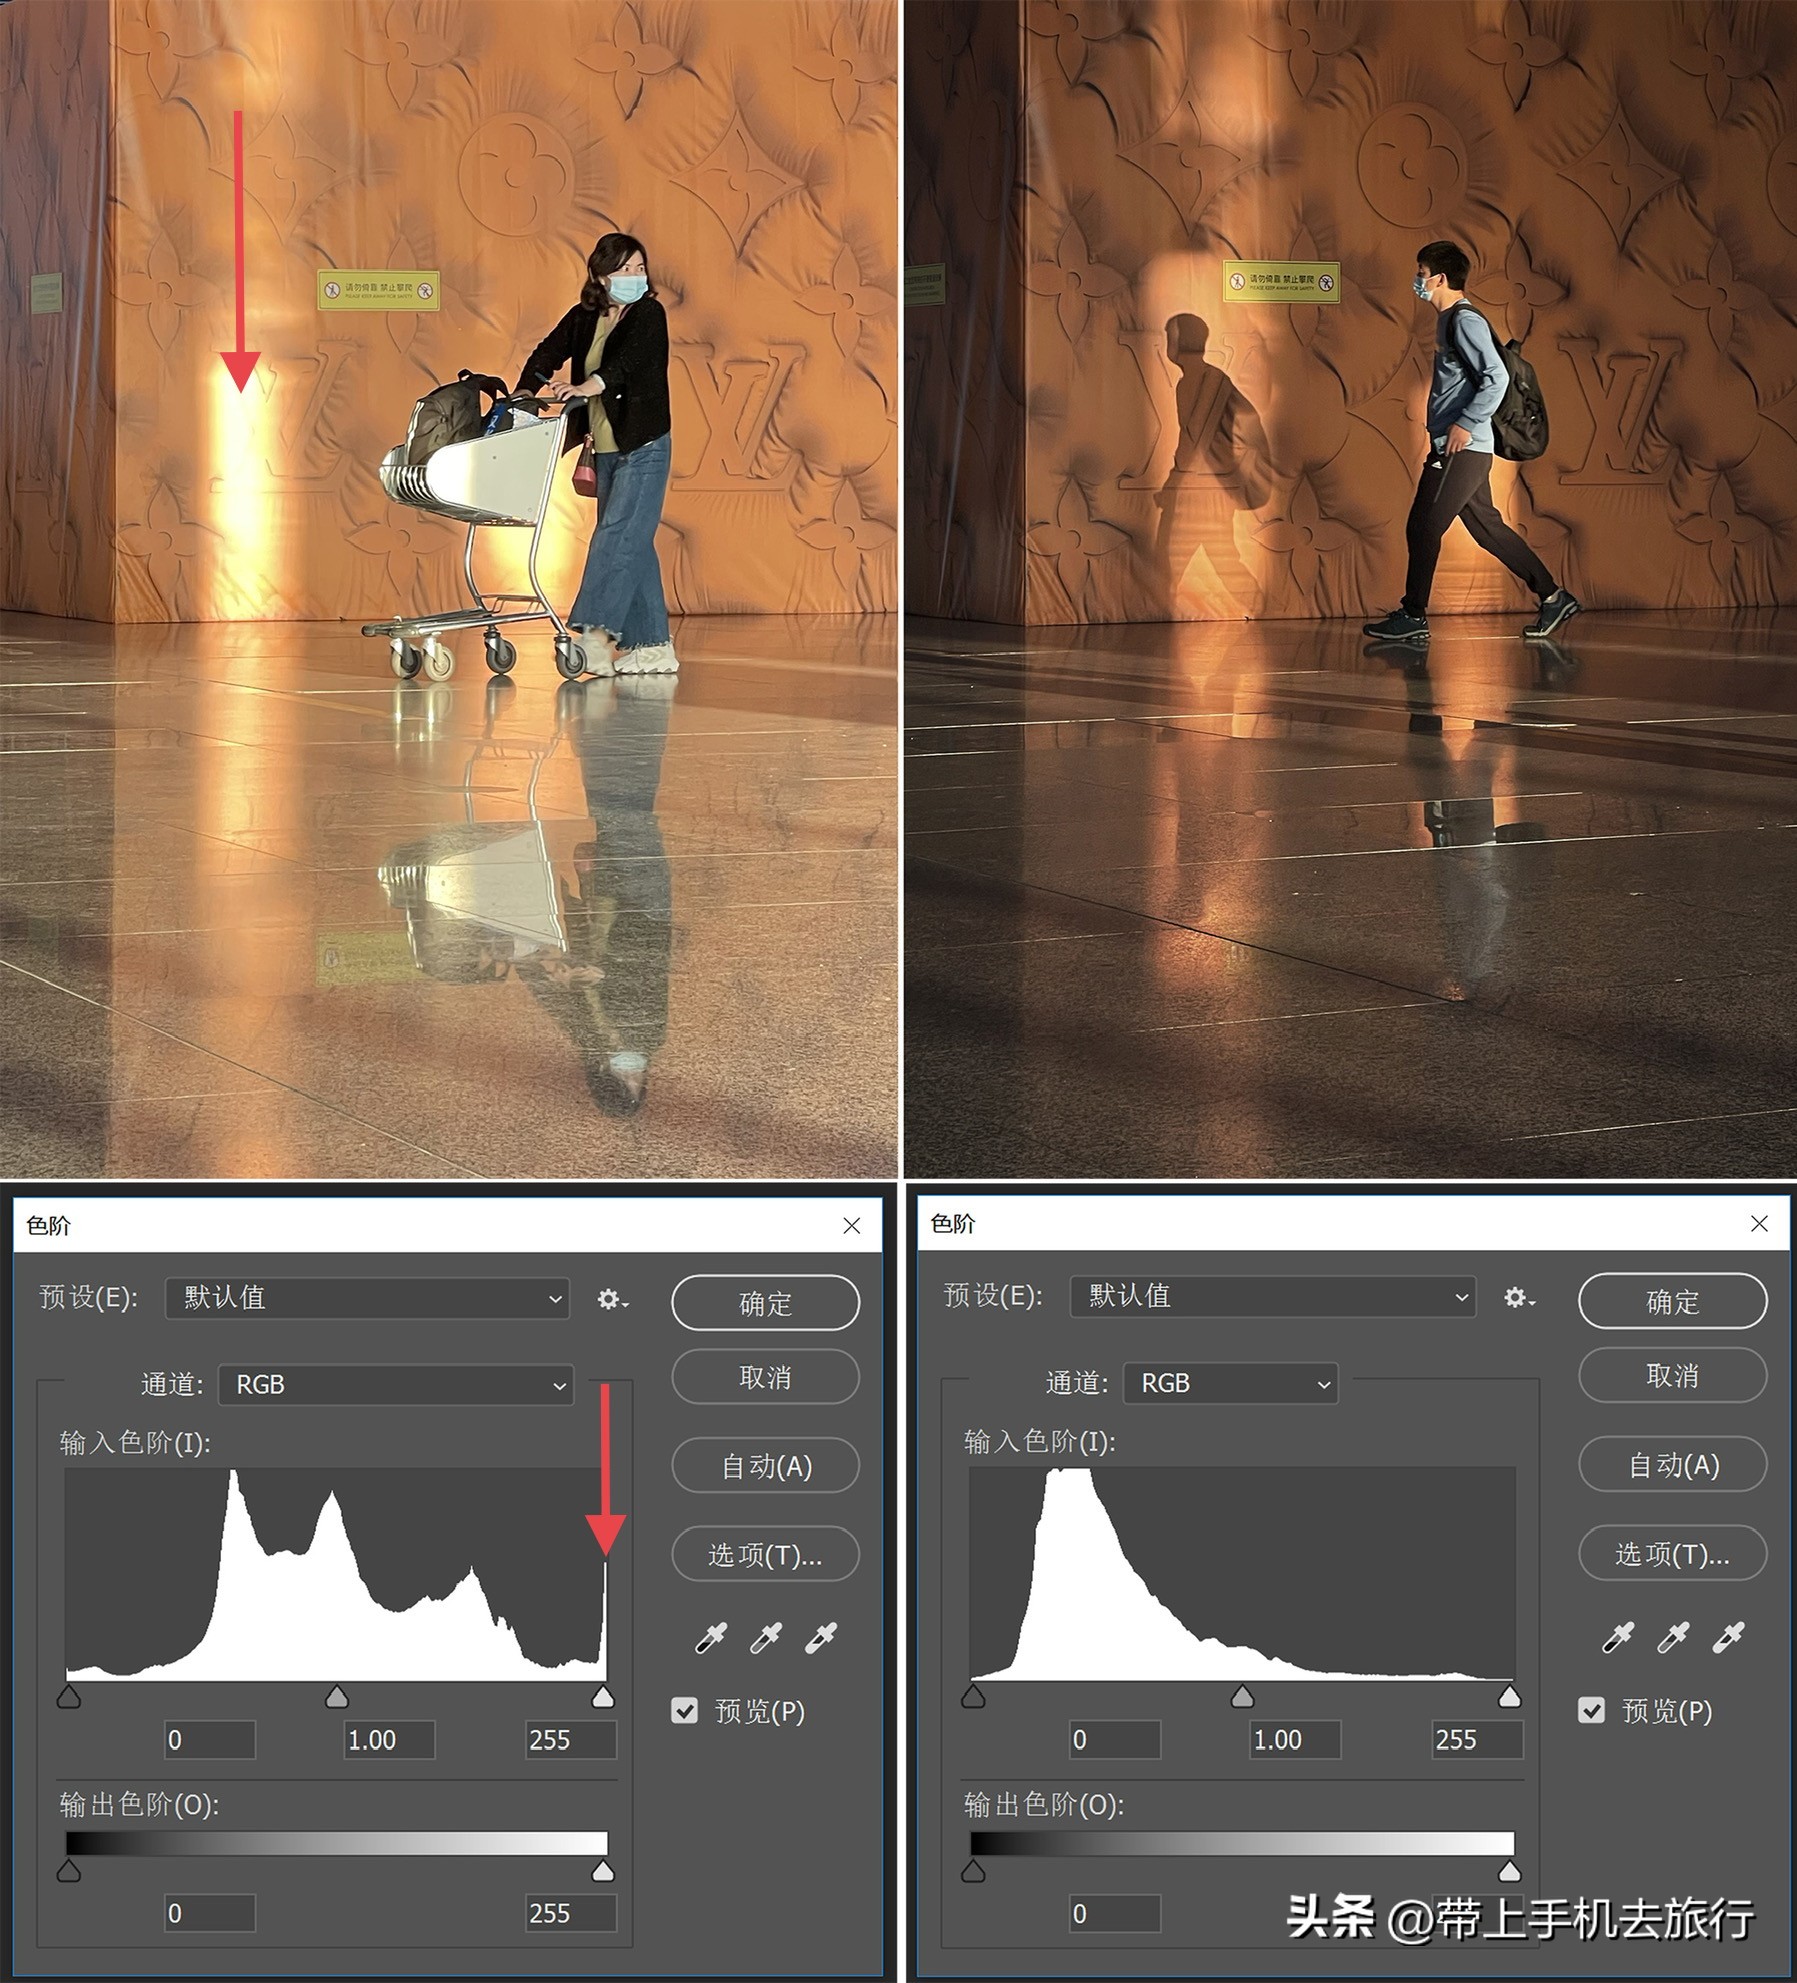Select output white slider handle, right dialog
Screen dimensions: 1797x1983
(1510, 1870)
